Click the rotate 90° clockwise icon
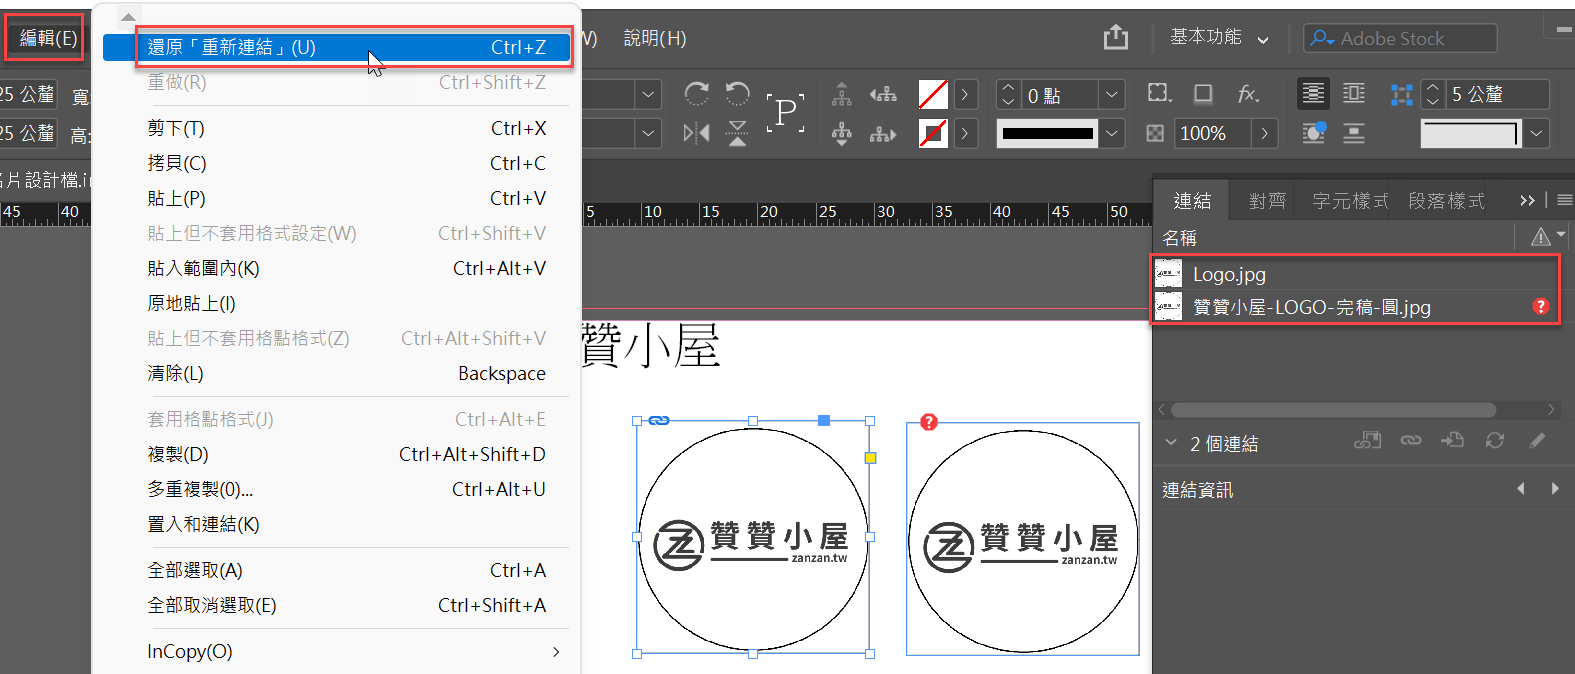The width and height of the screenshot is (1575, 674). (x=697, y=94)
